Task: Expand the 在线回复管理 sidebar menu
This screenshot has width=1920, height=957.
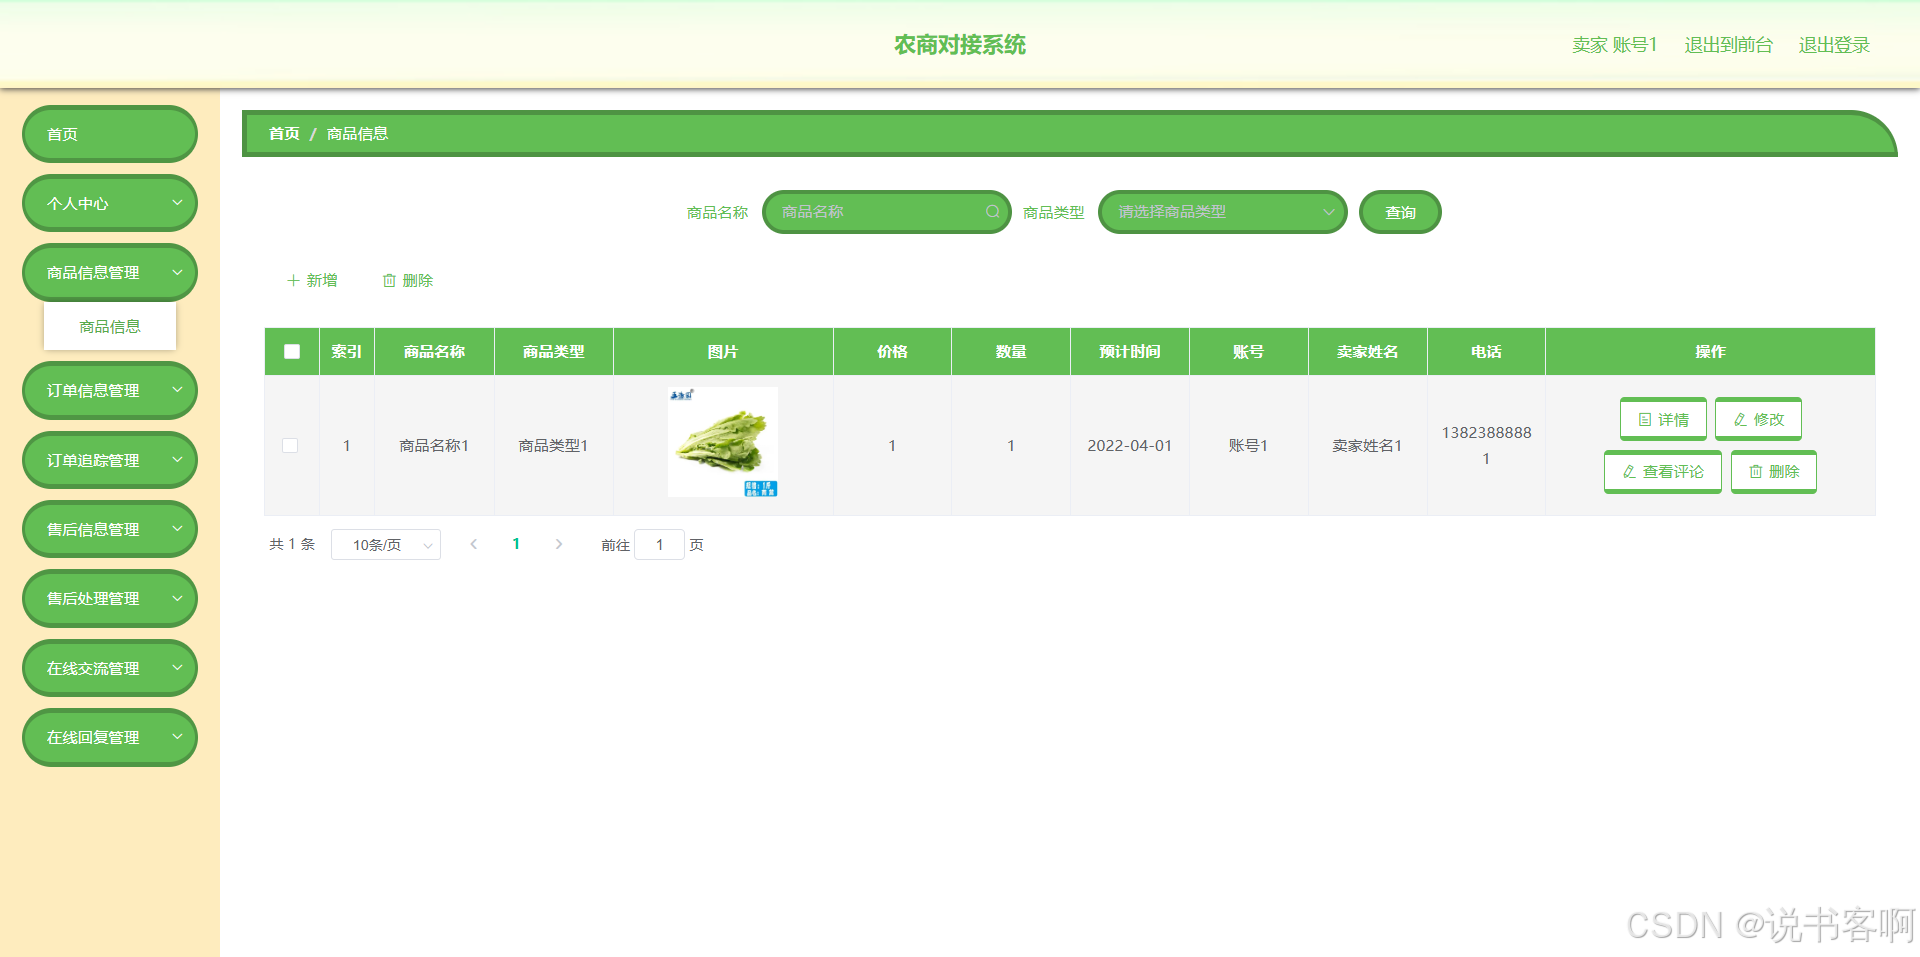Action: [110, 737]
